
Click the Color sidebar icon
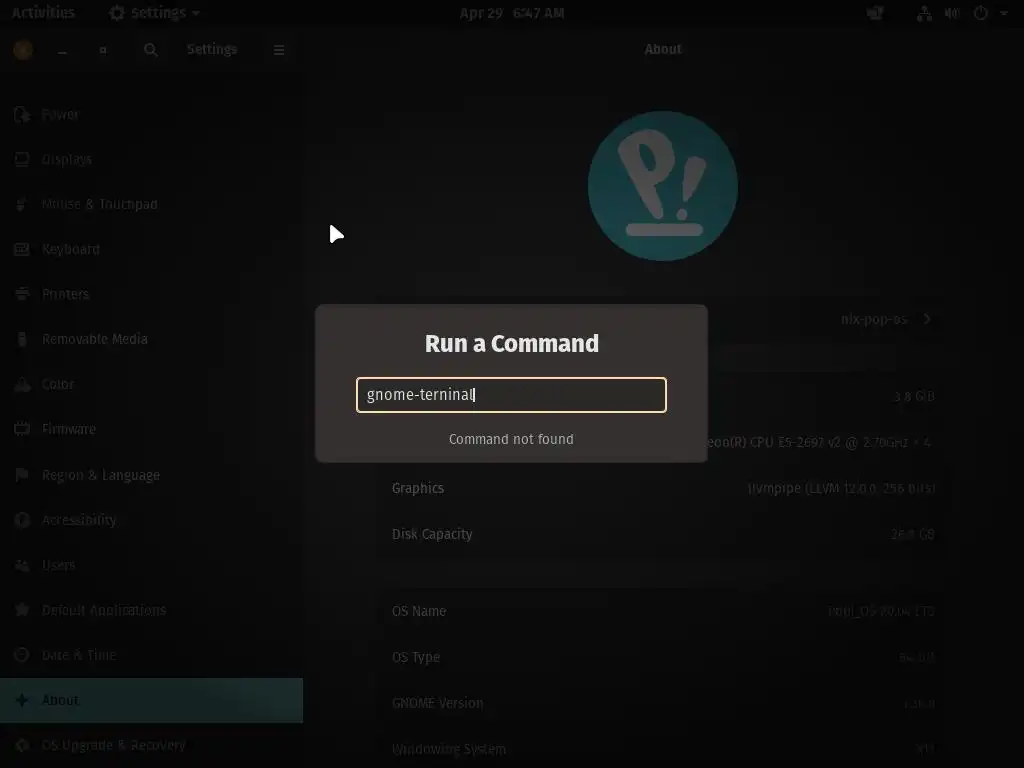tap(22, 384)
